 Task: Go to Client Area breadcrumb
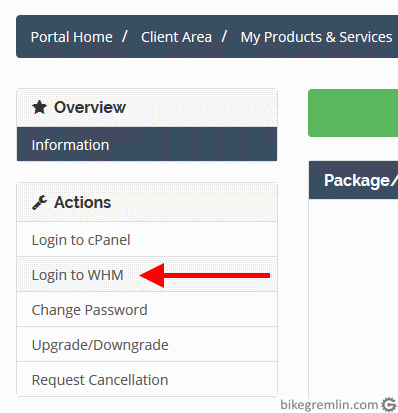coord(176,37)
